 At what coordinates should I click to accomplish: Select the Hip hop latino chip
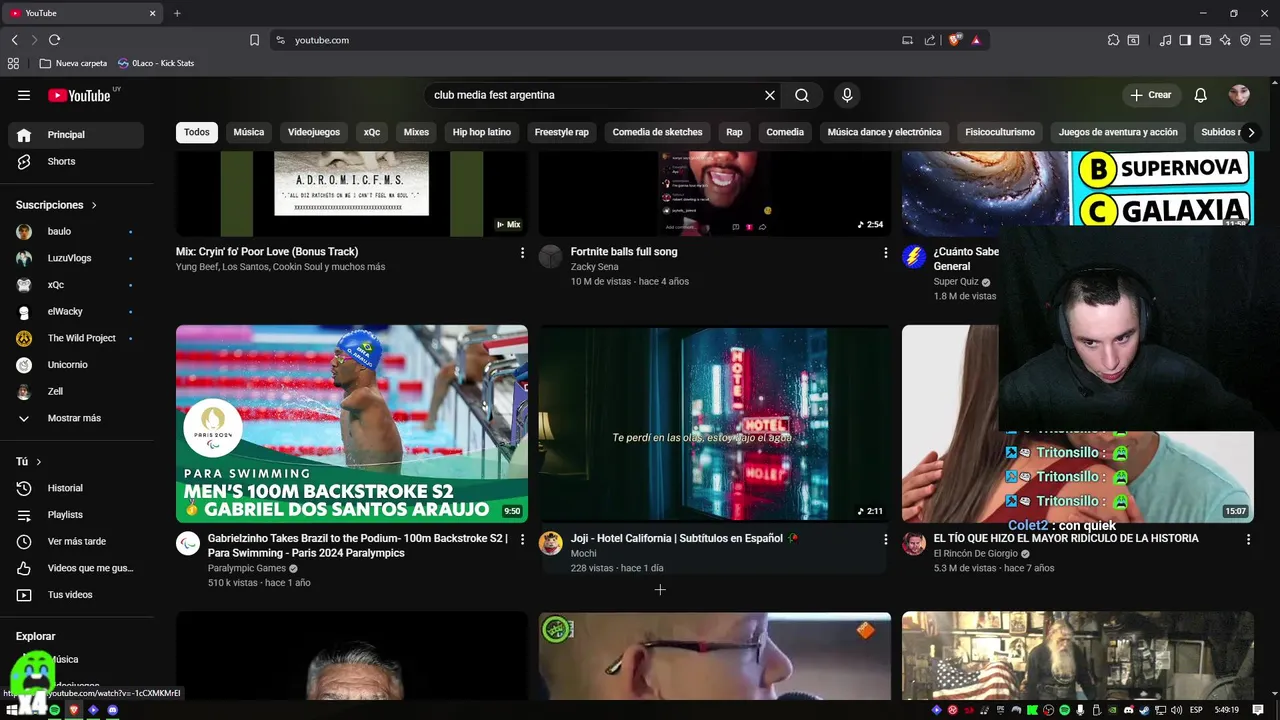(x=482, y=132)
